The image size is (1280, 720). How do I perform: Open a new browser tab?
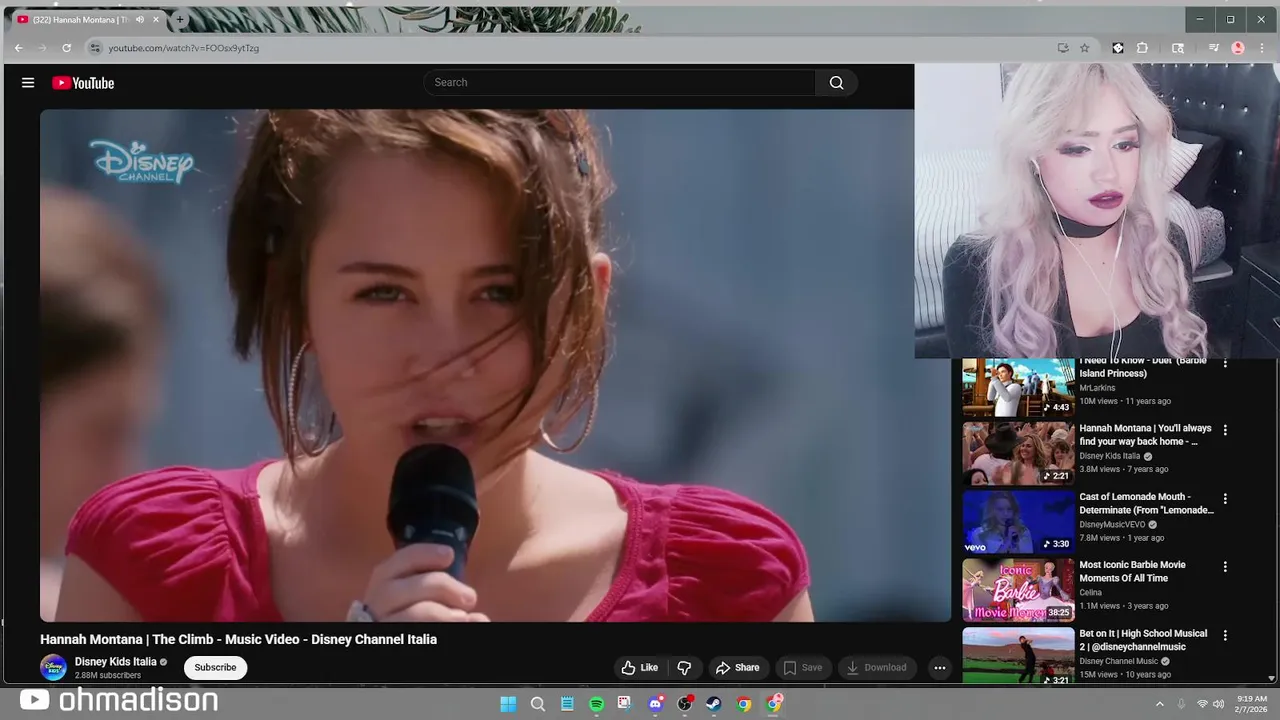click(180, 19)
